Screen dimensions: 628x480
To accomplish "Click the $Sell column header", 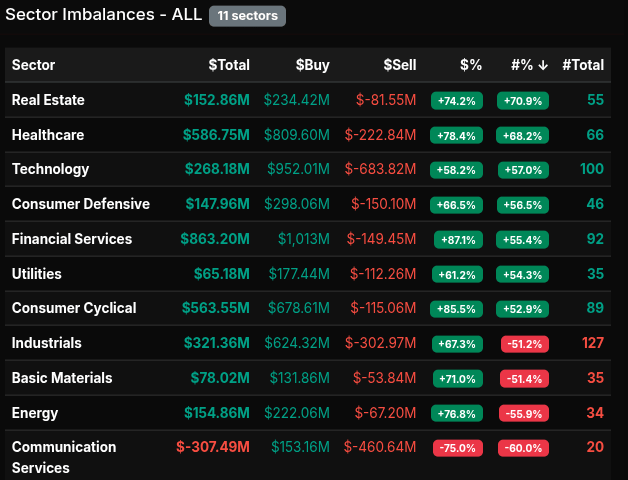I will [x=399, y=65].
